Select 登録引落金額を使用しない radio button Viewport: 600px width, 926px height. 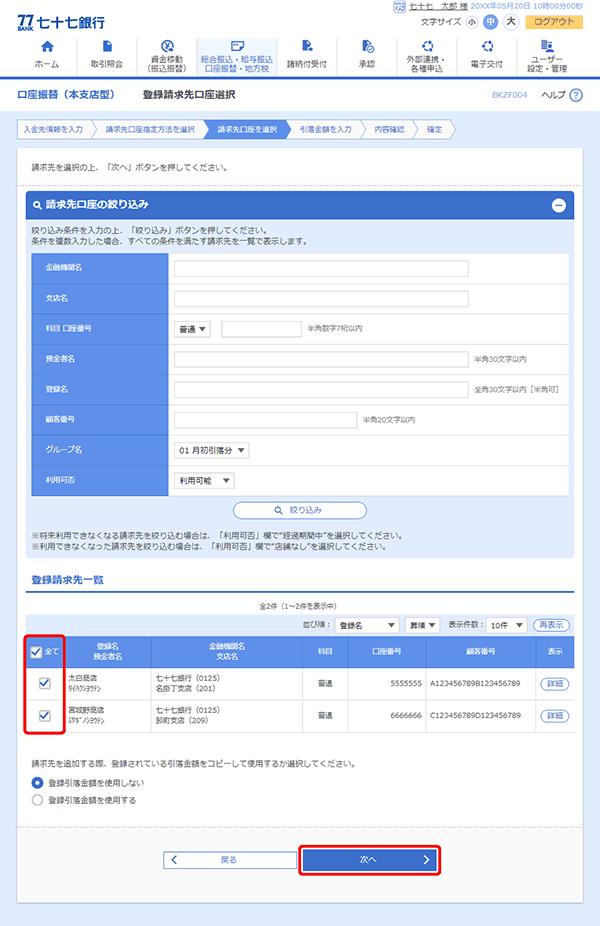click(x=37, y=782)
